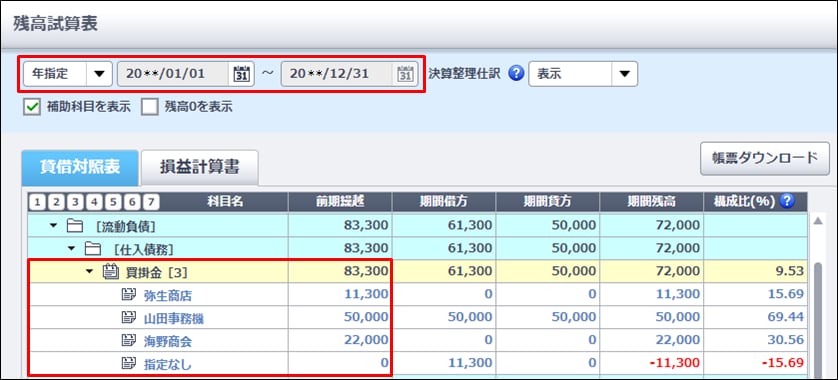Collapse the 仕入債務 group
Screen dimensions: 838x380
click(x=72, y=249)
